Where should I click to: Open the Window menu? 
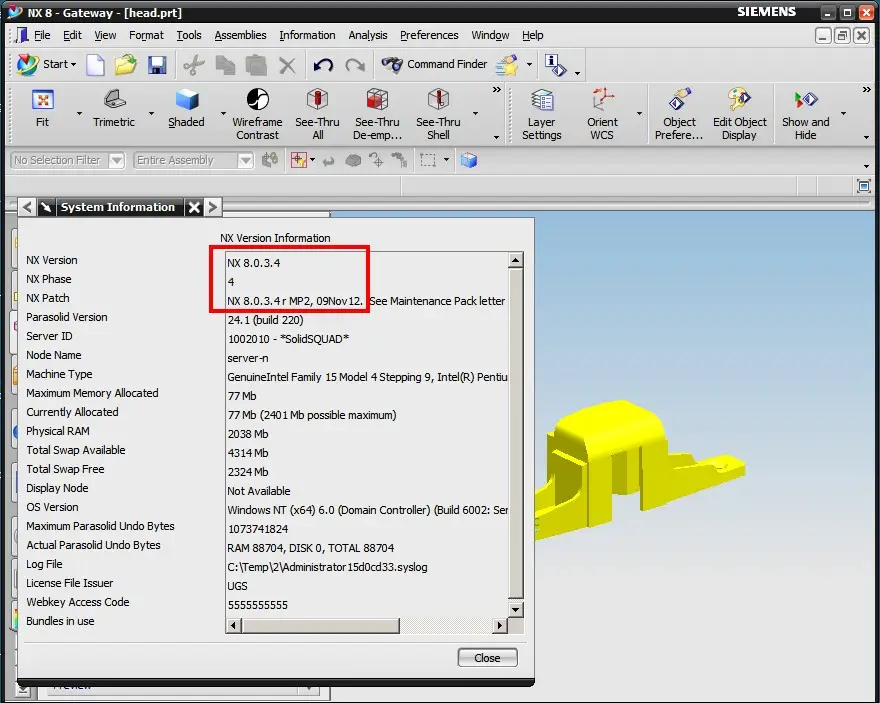click(x=490, y=35)
